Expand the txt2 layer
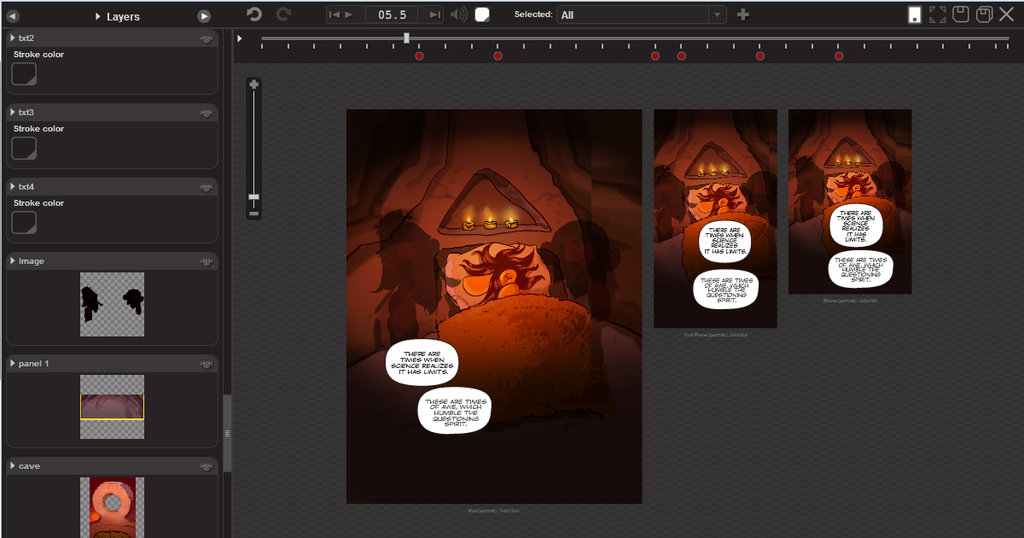Screen dimensions: 1024x538 [x=12, y=38]
